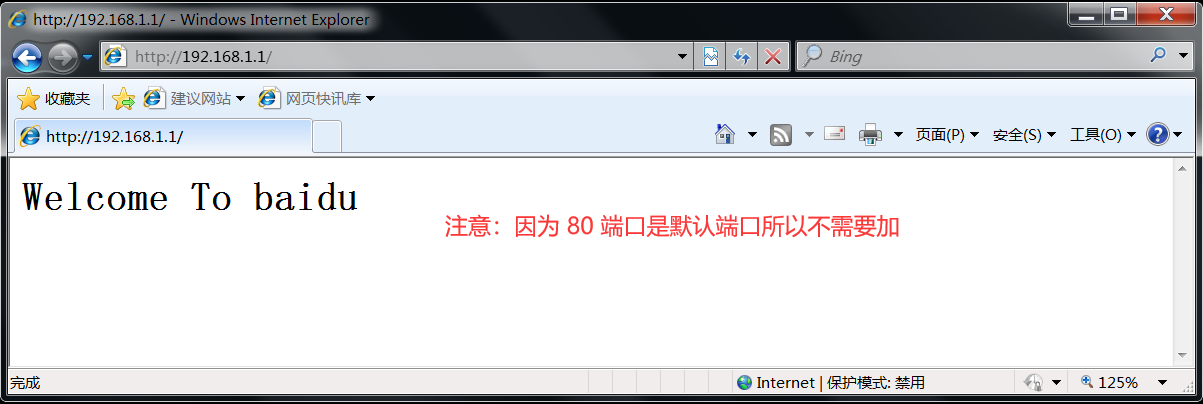Open Favorites star button 收藏夹

coord(54,98)
